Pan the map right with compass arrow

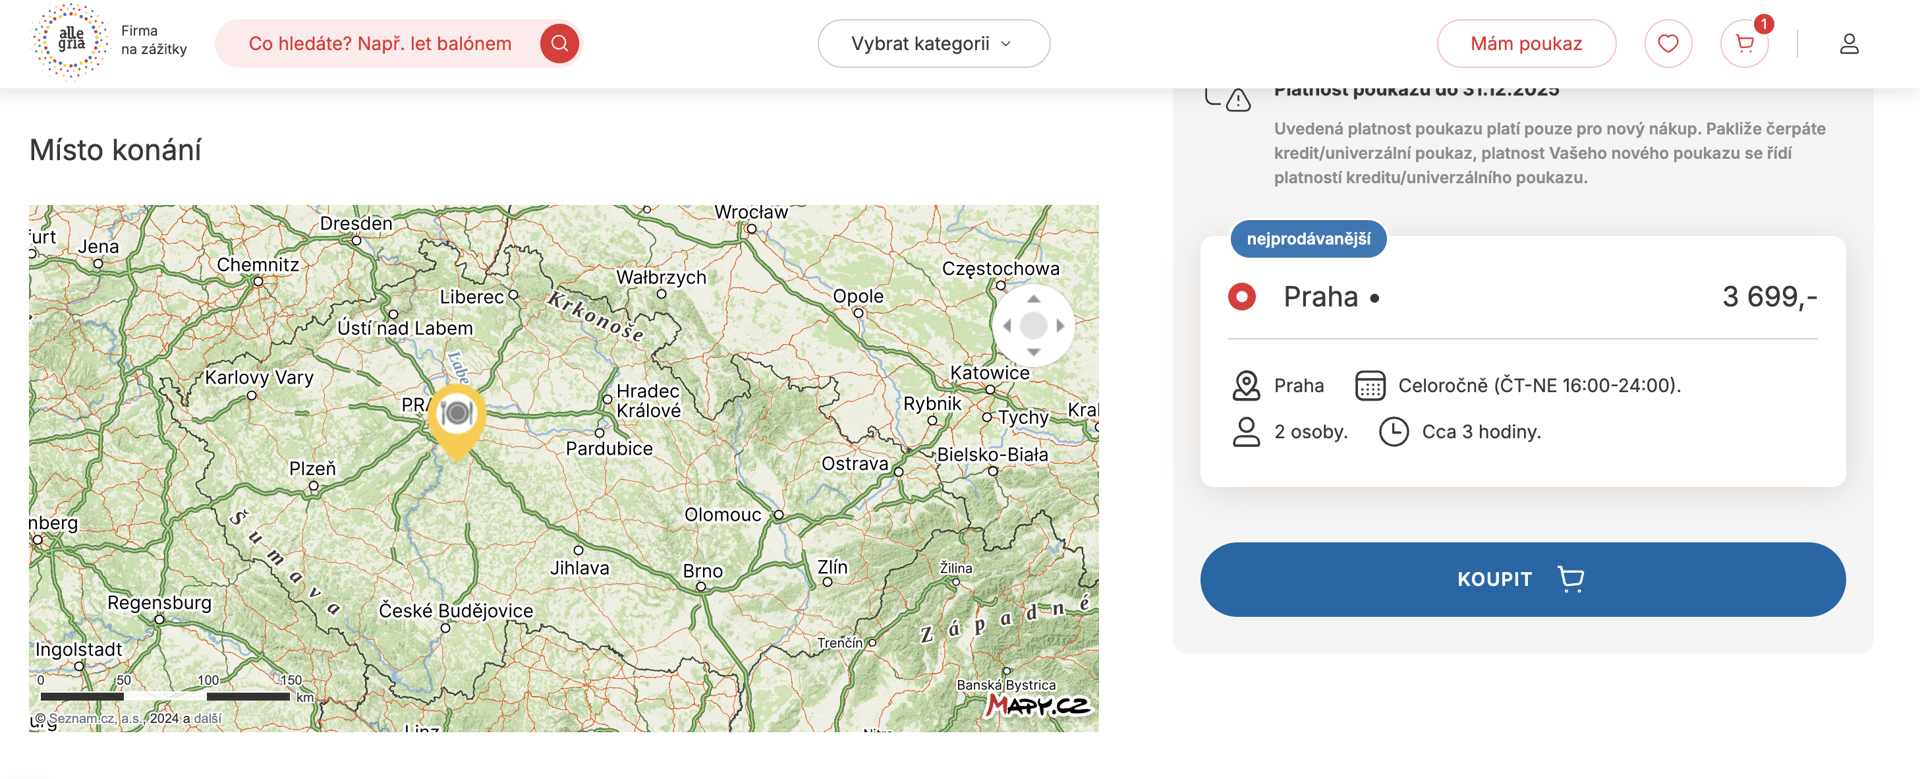click(x=1060, y=325)
